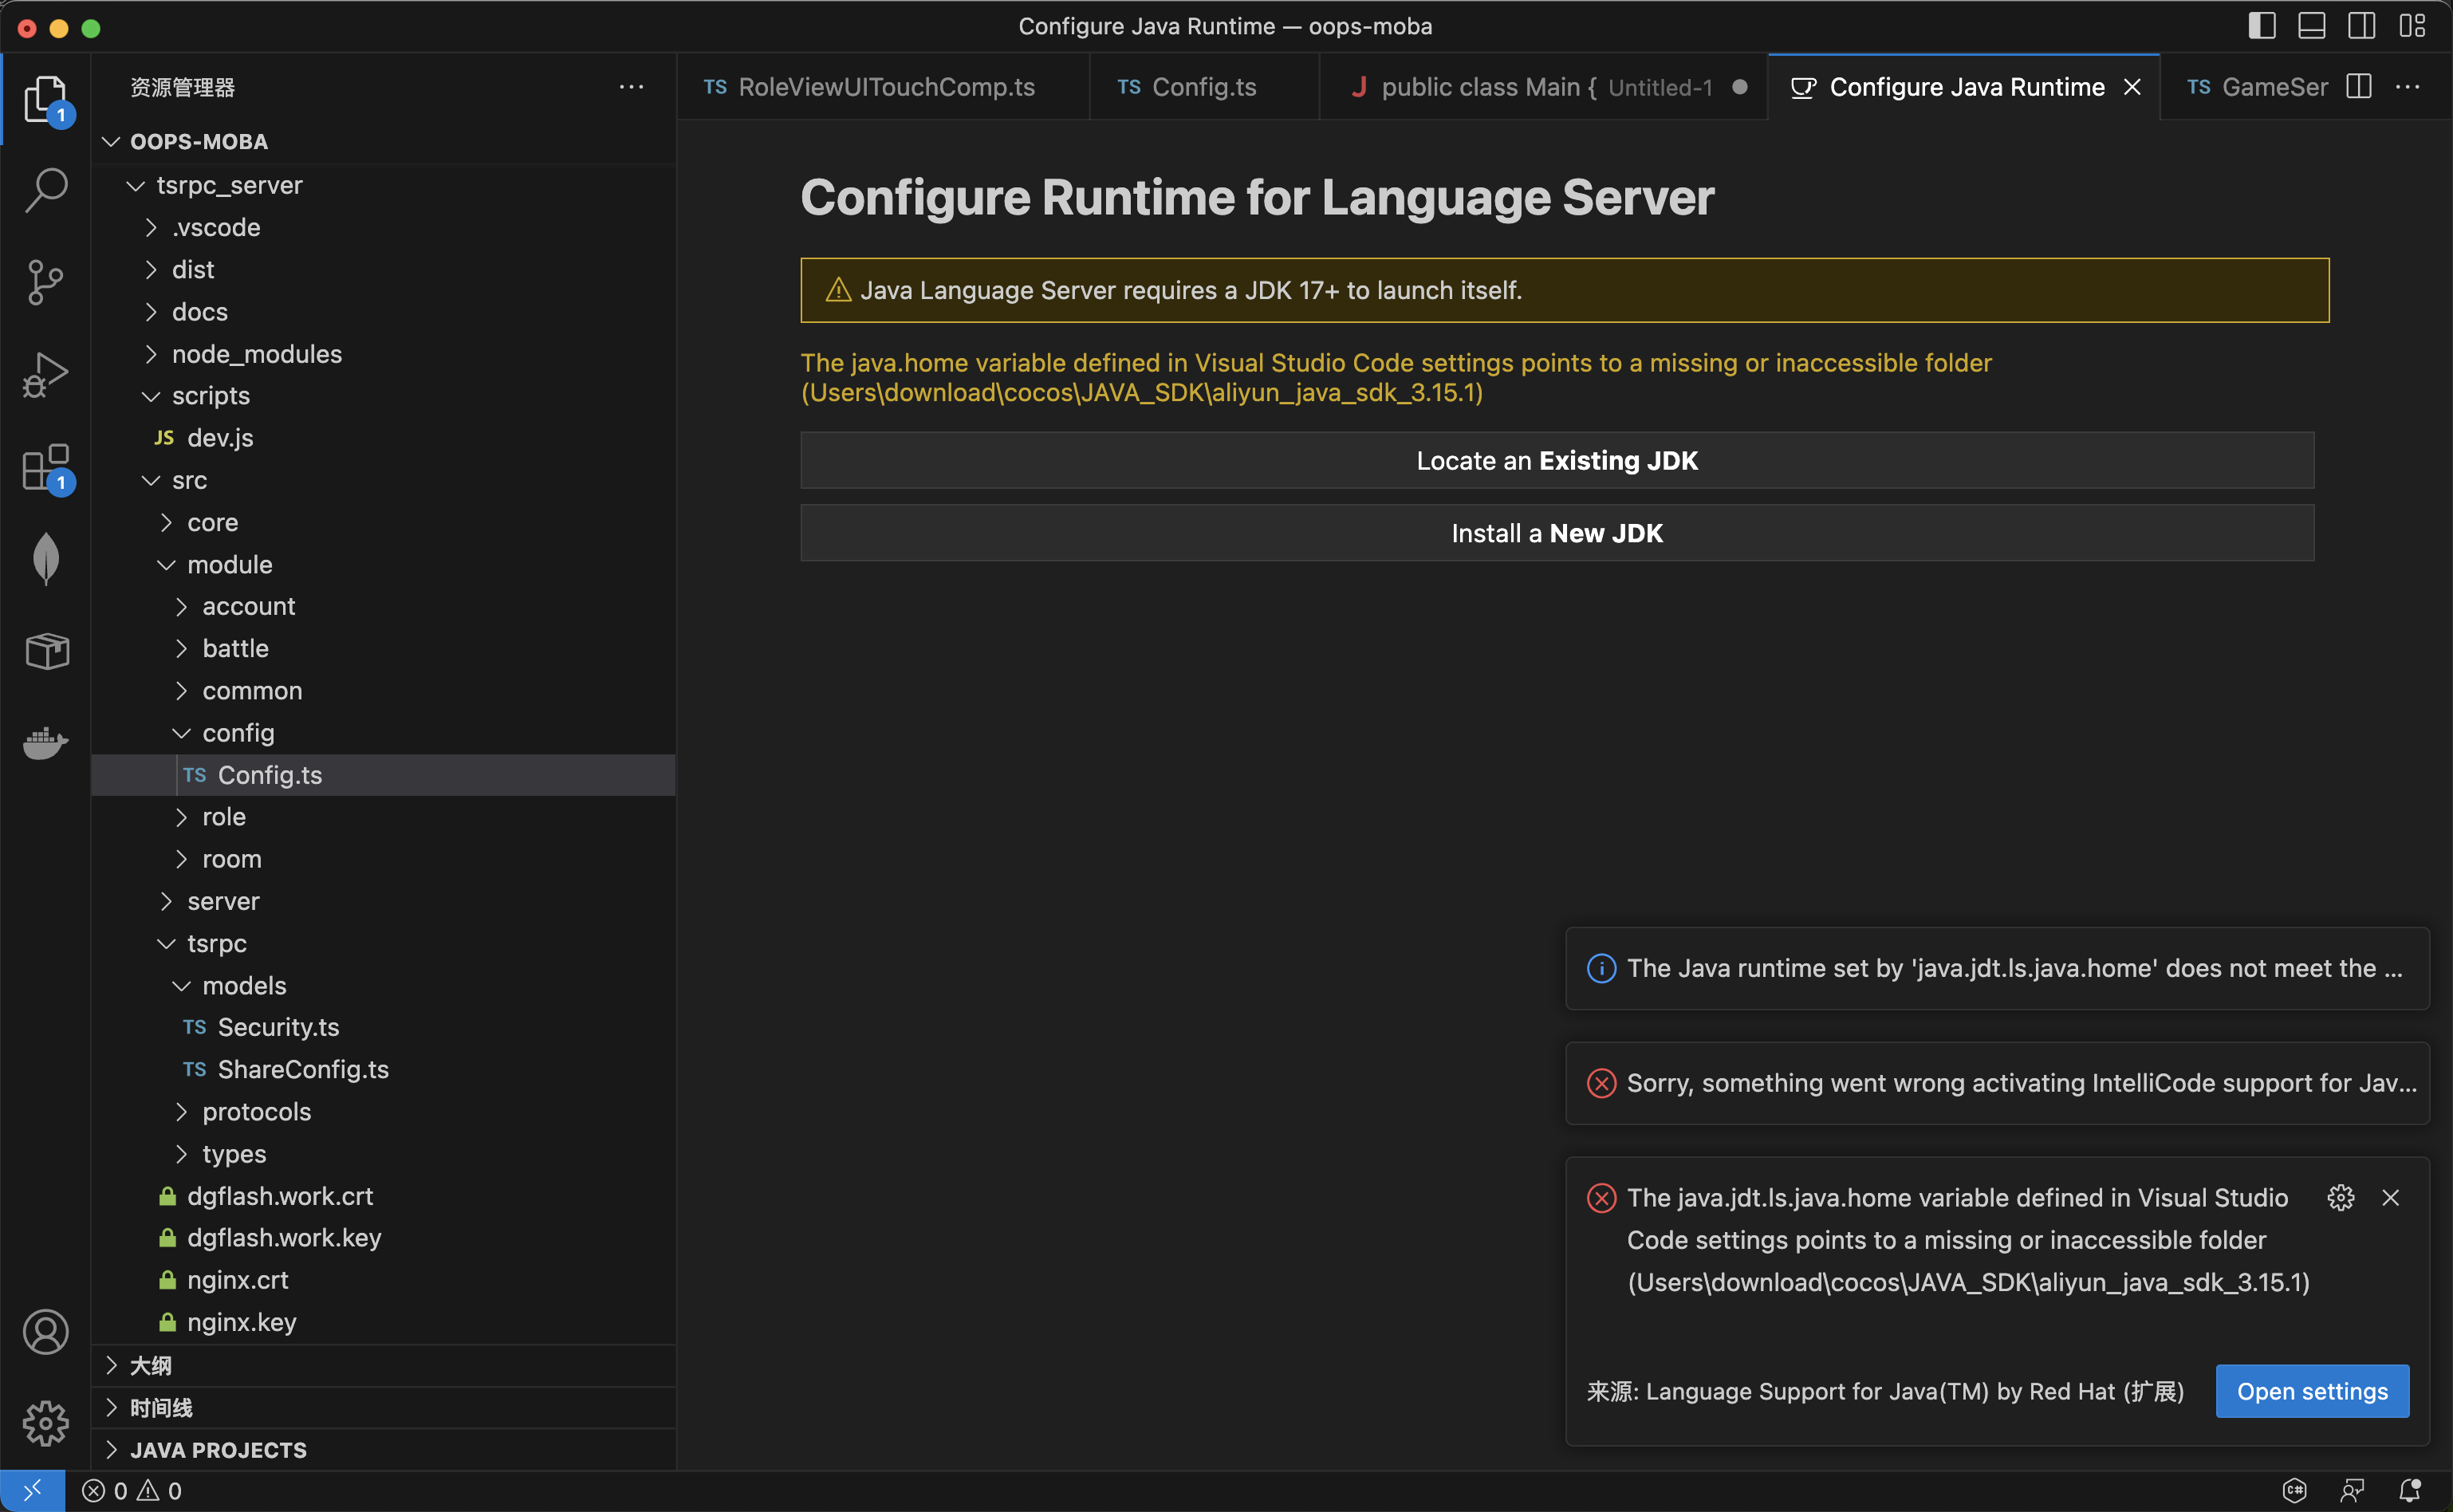
Task: Open Source Control view
Action: point(46,282)
